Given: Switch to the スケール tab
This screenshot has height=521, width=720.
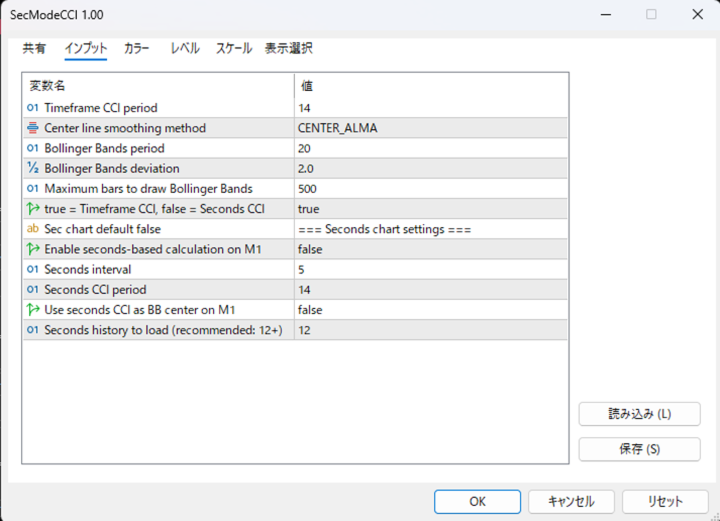Looking at the screenshot, I should [234, 48].
